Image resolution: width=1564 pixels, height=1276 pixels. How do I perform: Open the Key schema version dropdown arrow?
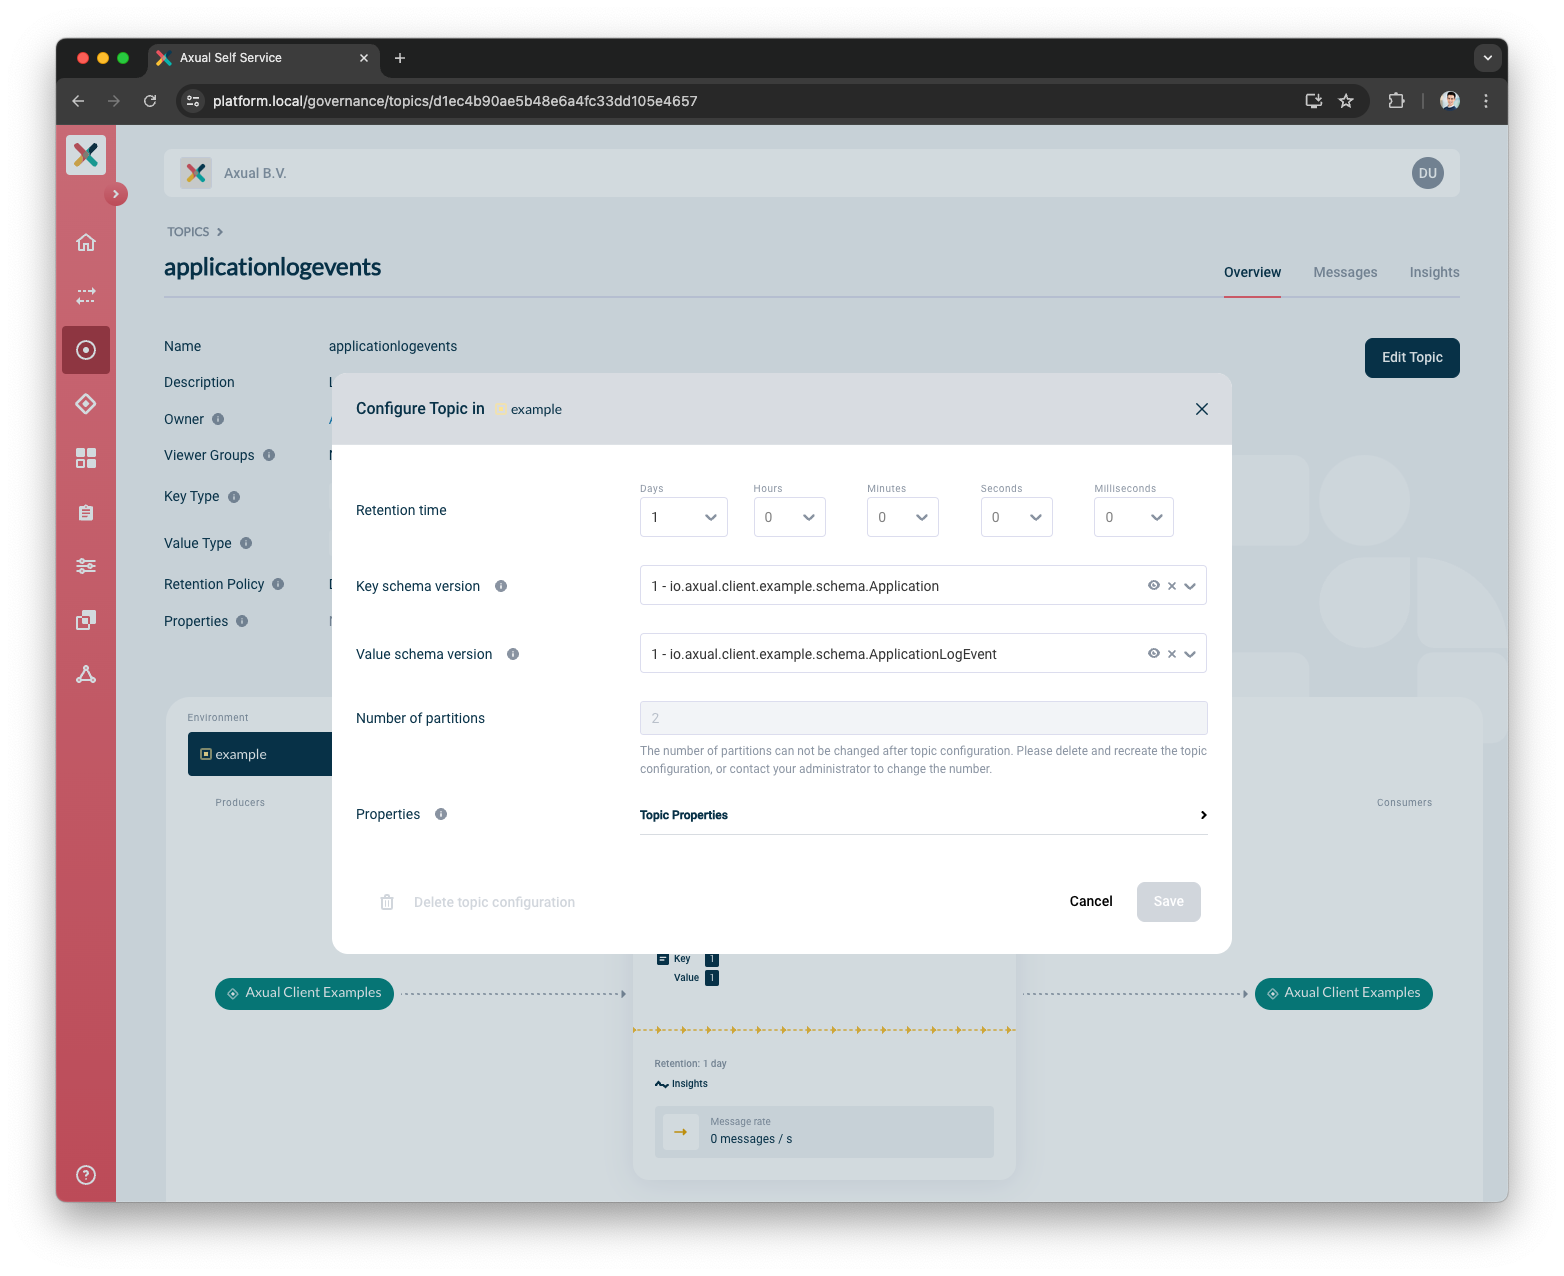coord(1190,586)
